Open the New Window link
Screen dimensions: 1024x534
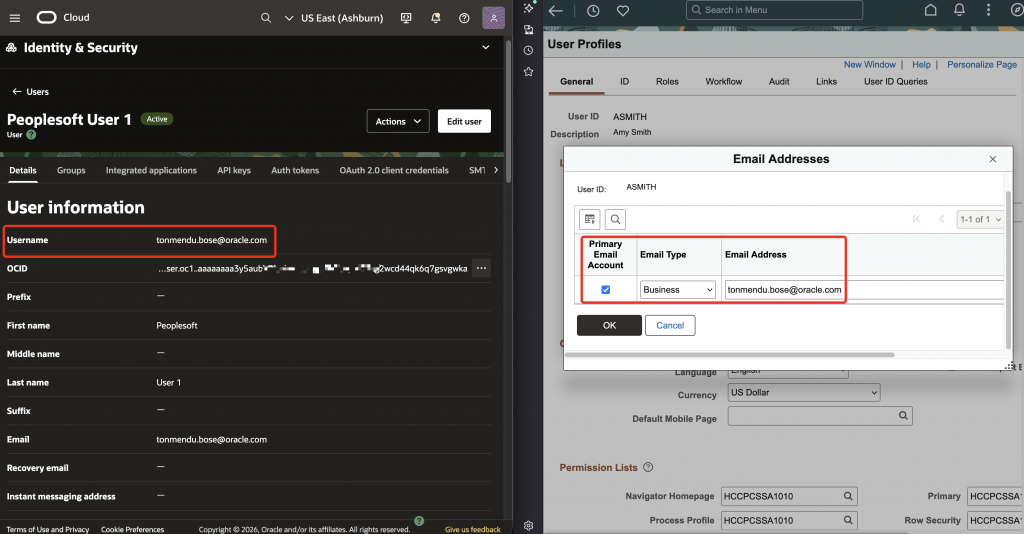pyautogui.click(x=869, y=65)
